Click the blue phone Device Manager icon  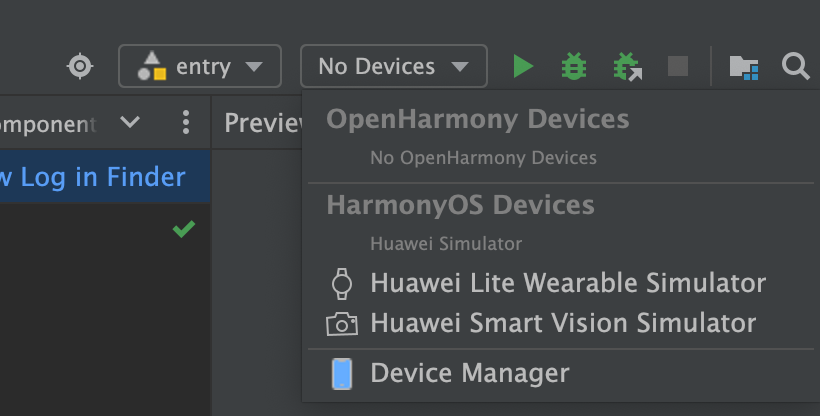tap(342, 374)
